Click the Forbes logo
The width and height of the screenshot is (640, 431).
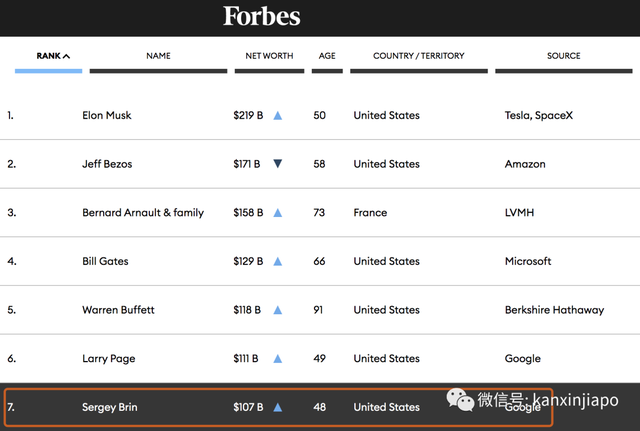pyautogui.click(x=262, y=16)
